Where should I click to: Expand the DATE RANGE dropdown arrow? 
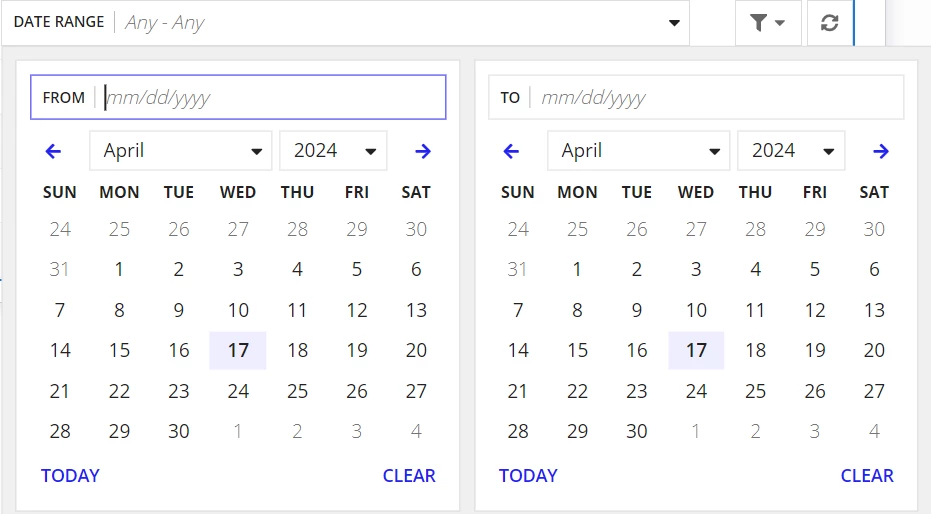[x=674, y=23]
